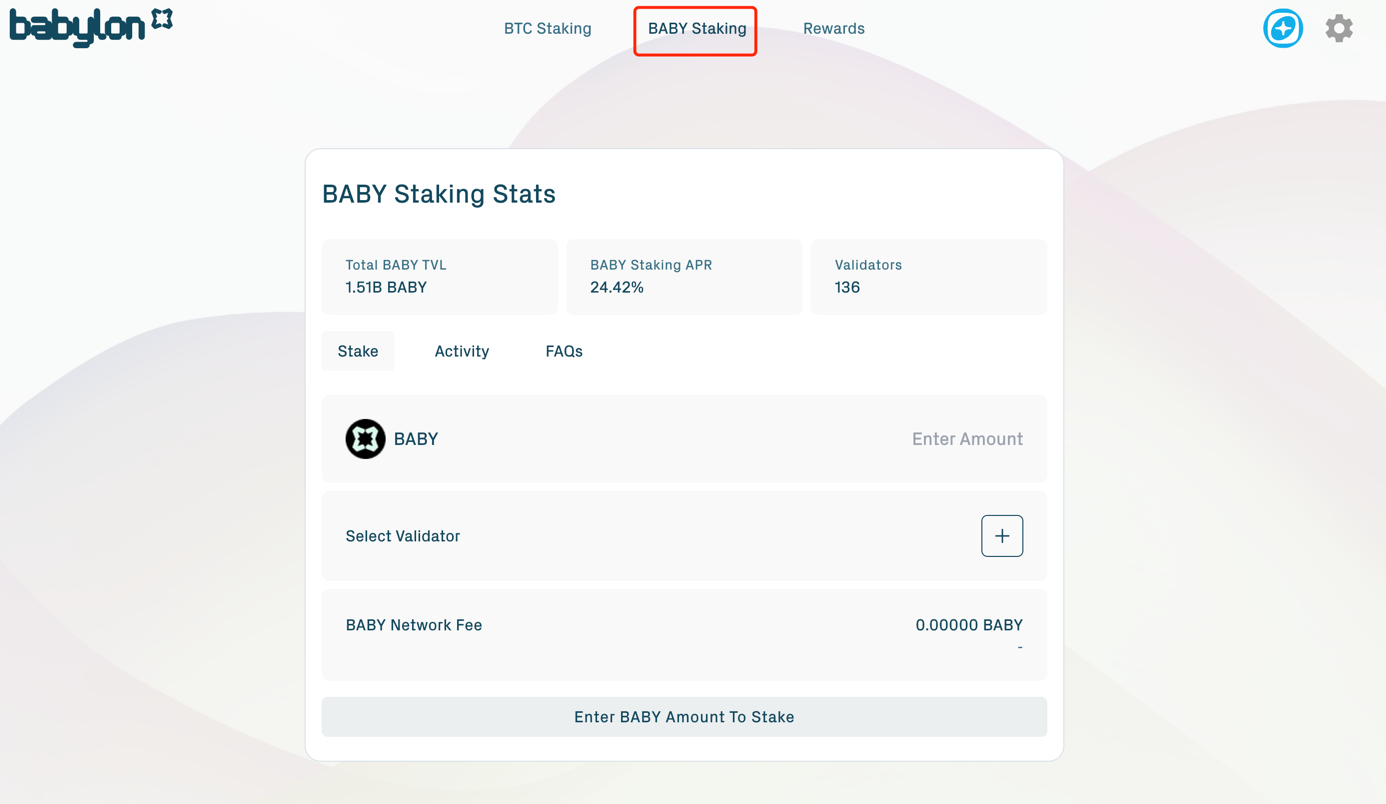Click the Enter Amount field
This screenshot has height=804, width=1386.
click(967, 438)
